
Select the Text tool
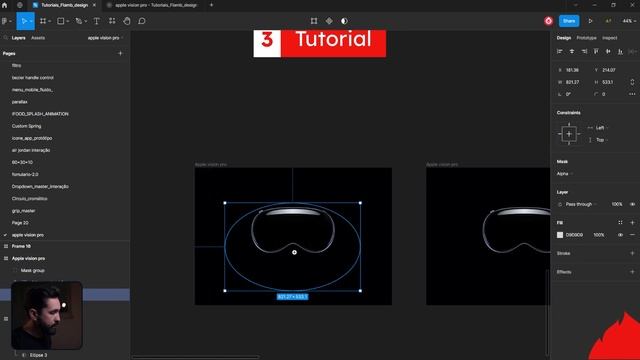[x=97, y=21]
